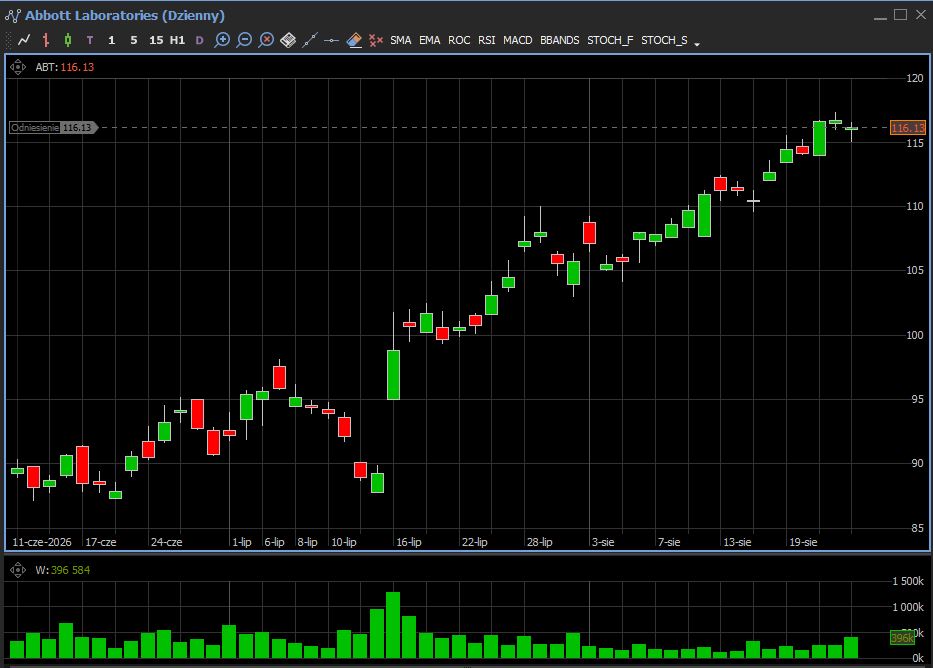Select the horizontal line drawing tool
Viewport: 933px width, 668px height.
coord(331,40)
